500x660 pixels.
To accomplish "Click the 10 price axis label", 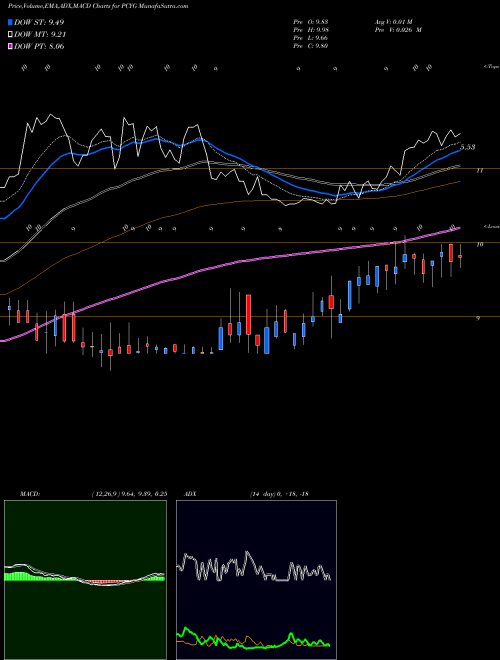I will click(x=479, y=244).
